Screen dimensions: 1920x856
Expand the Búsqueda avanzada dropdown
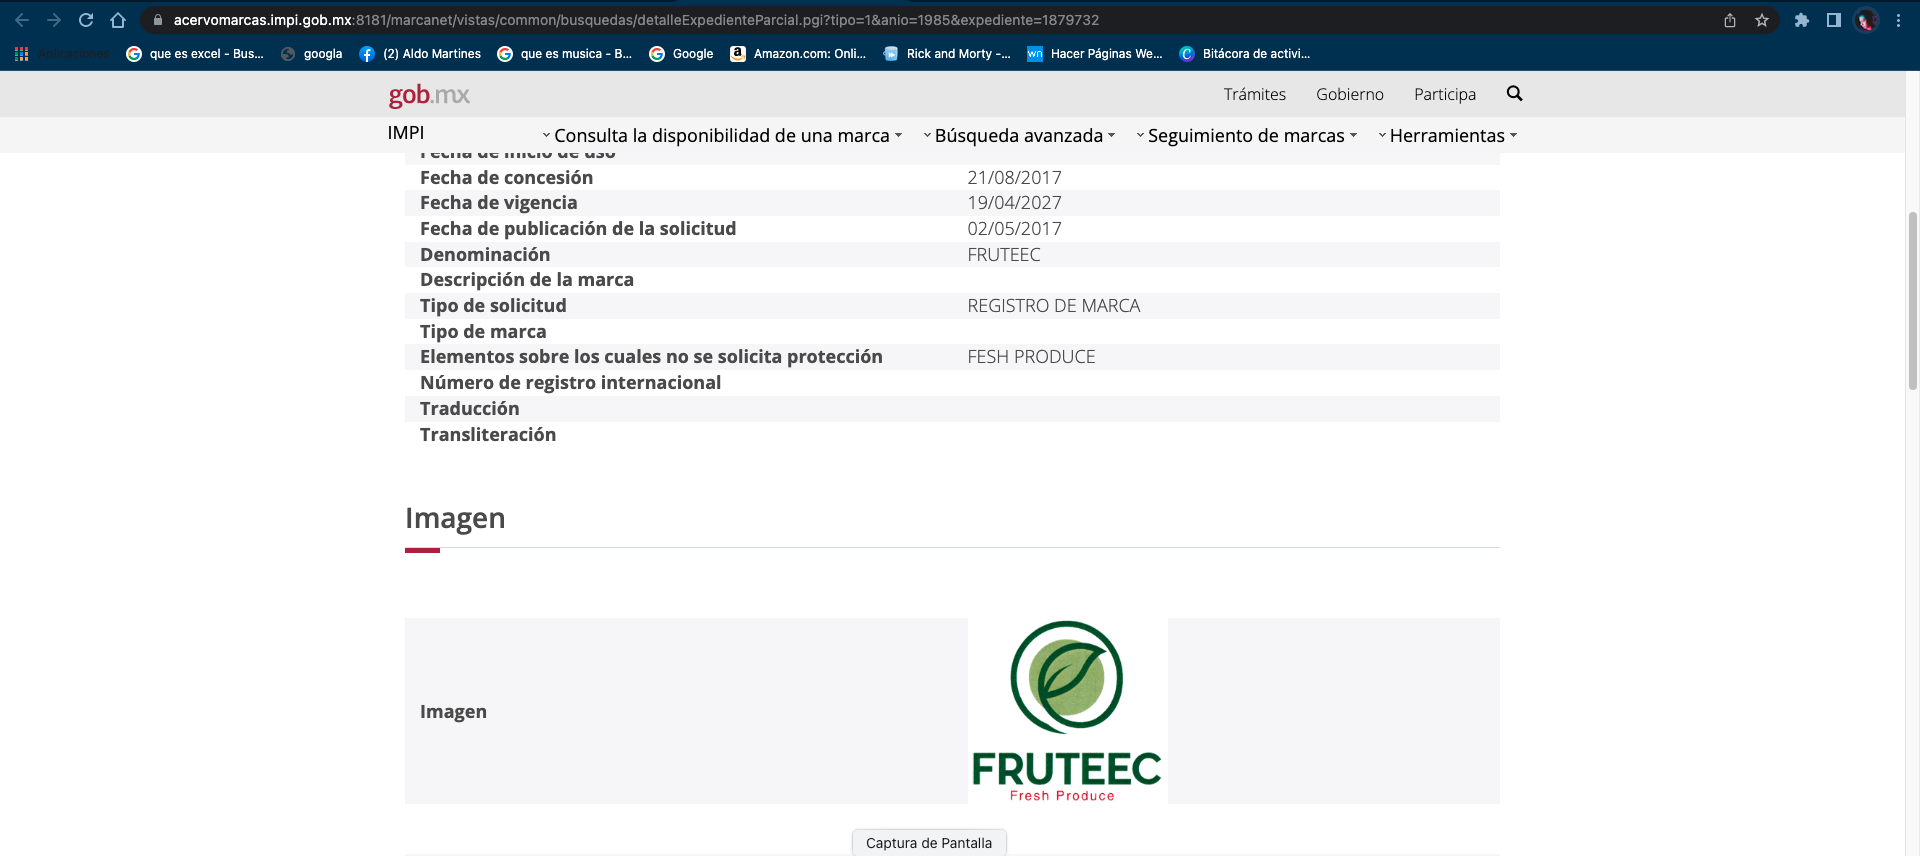[1019, 135]
